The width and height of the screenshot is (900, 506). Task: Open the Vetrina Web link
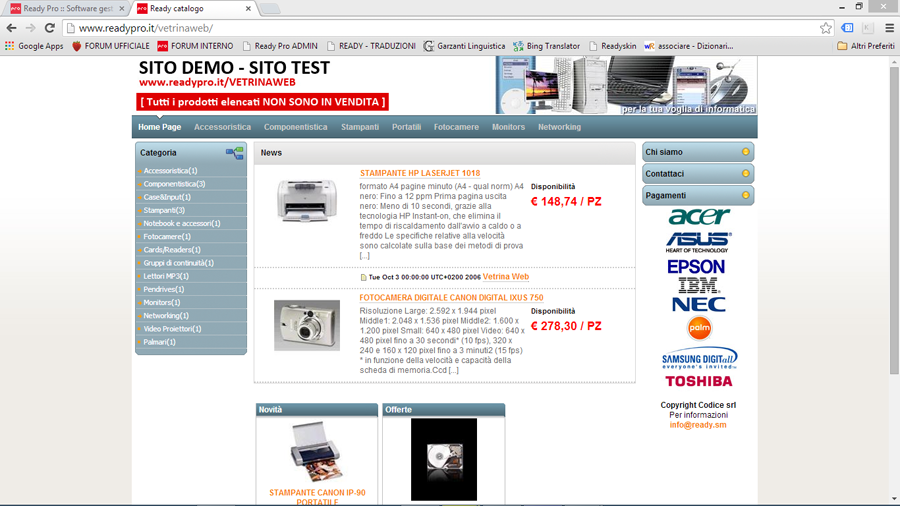pyautogui.click(x=506, y=277)
